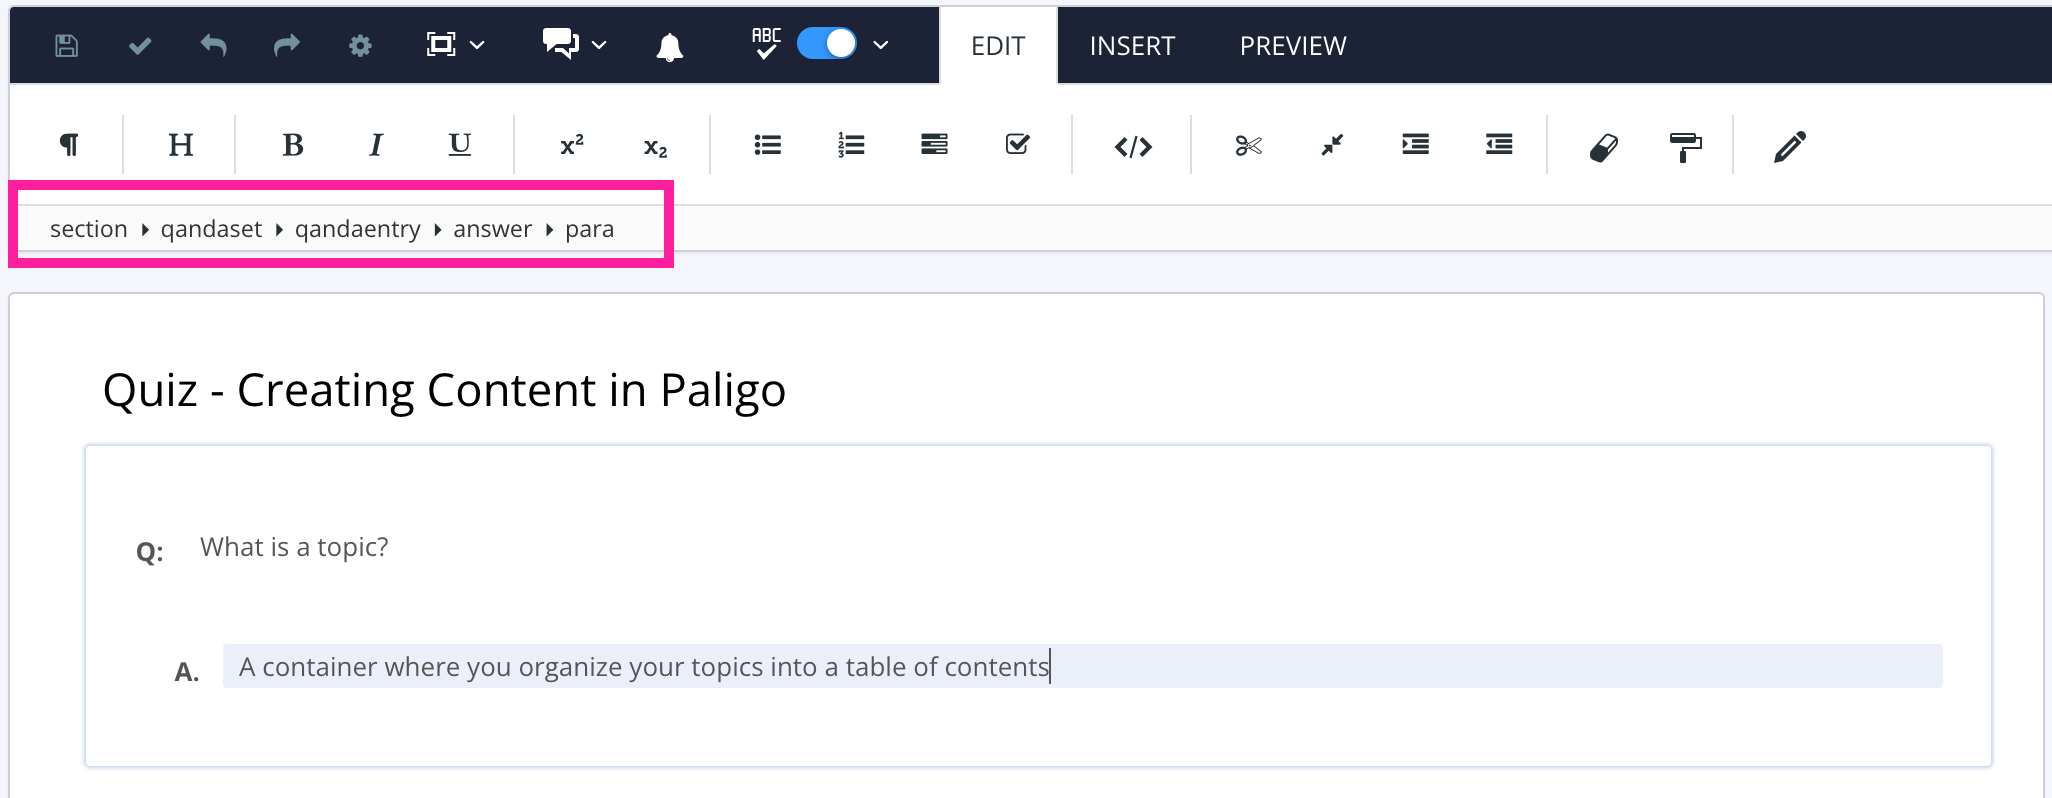Click the paint roller format icon
Viewport: 2052px width, 798px height.
[1686, 147]
